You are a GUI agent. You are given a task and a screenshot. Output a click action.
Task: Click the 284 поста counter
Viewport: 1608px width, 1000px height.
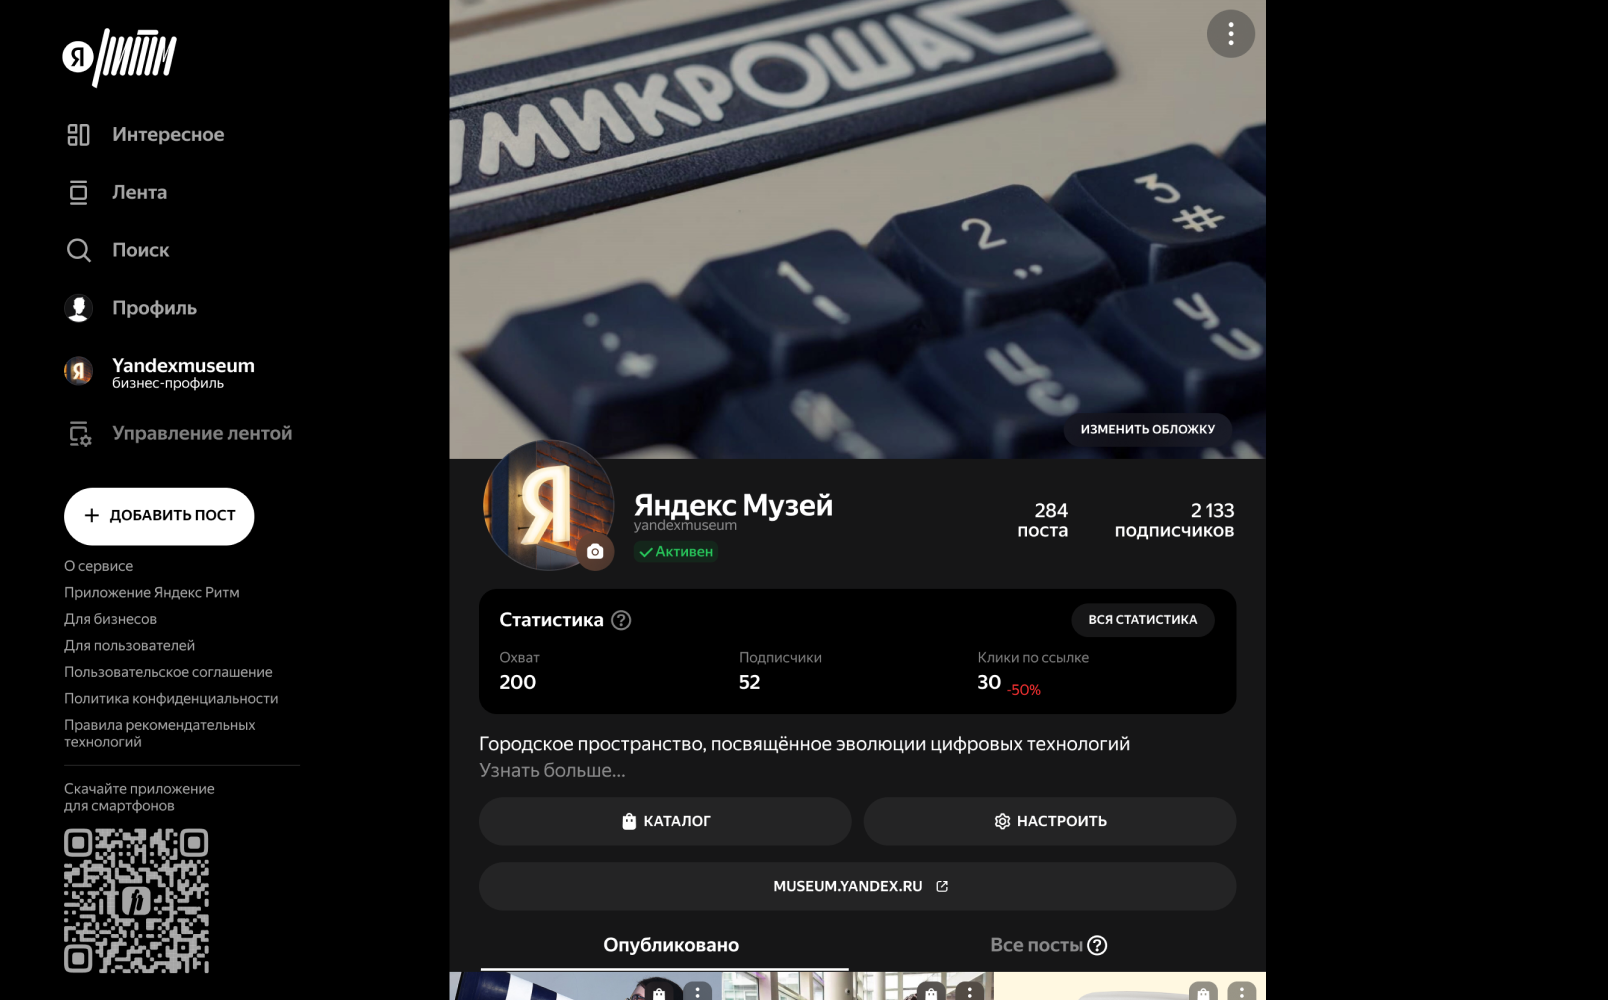1043,520
